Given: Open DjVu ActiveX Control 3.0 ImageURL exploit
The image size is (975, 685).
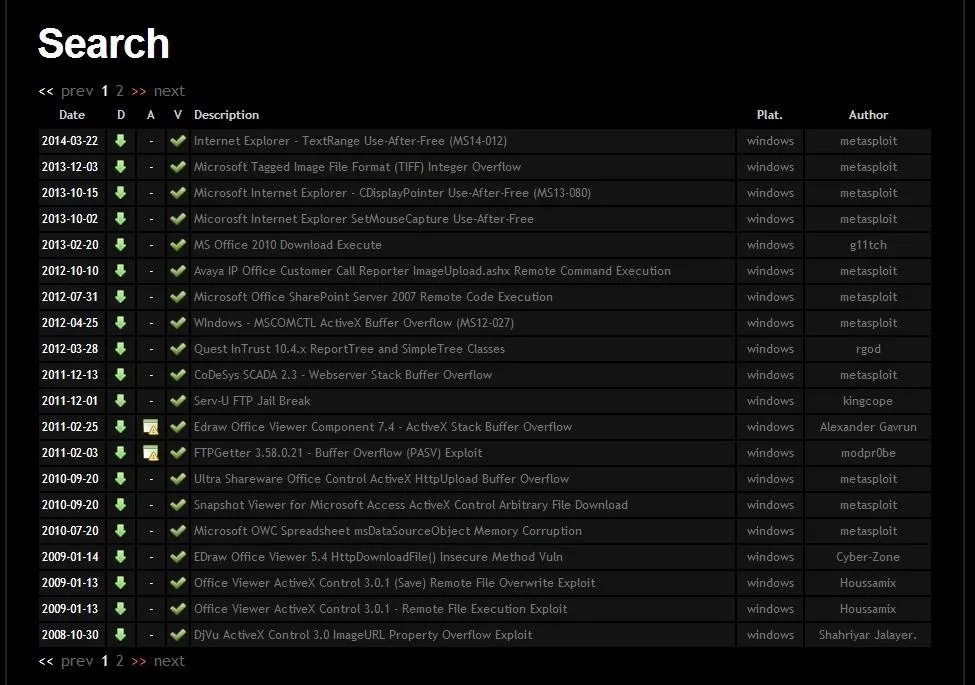Looking at the screenshot, I should (x=363, y=635).
